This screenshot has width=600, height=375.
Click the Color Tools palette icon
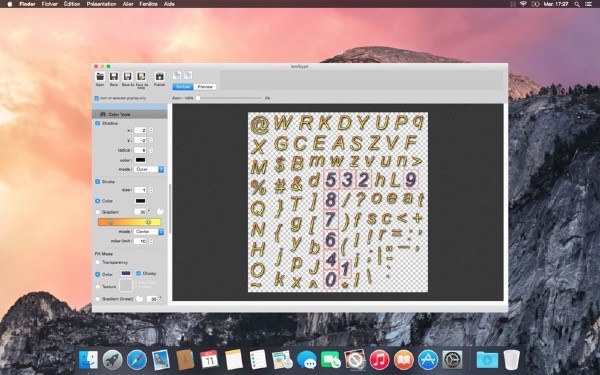(103, 114)
